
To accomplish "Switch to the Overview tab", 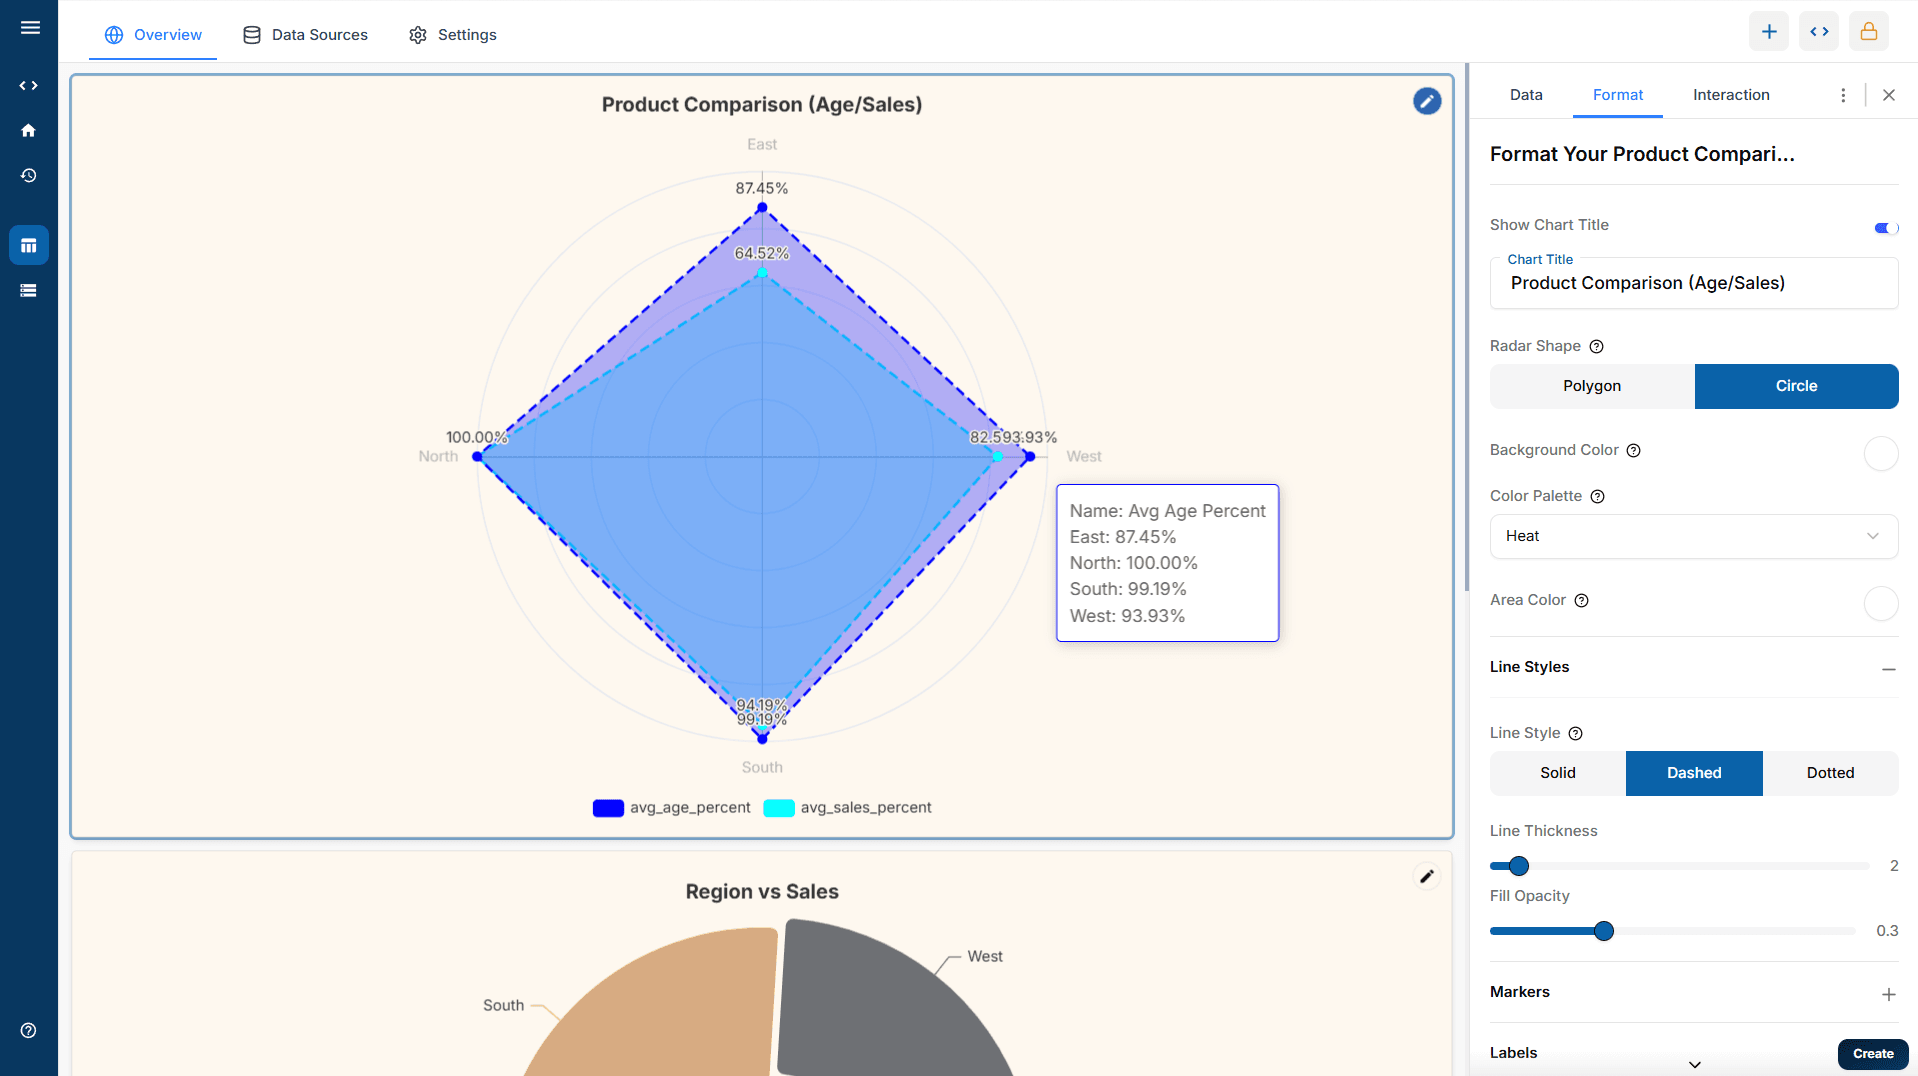I will point(153,35).
